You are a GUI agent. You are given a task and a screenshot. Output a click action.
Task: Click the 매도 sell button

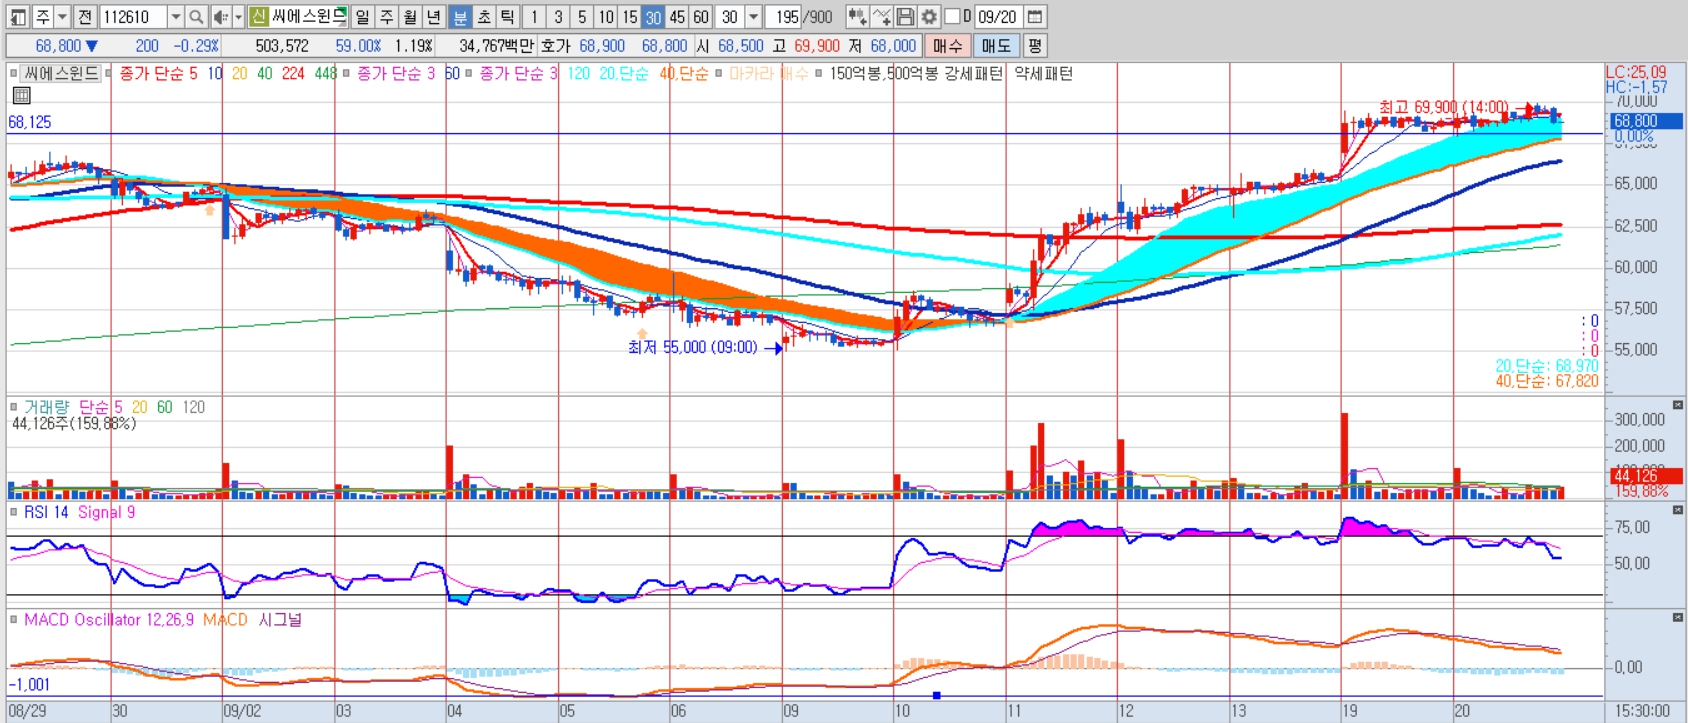point(996,46)
